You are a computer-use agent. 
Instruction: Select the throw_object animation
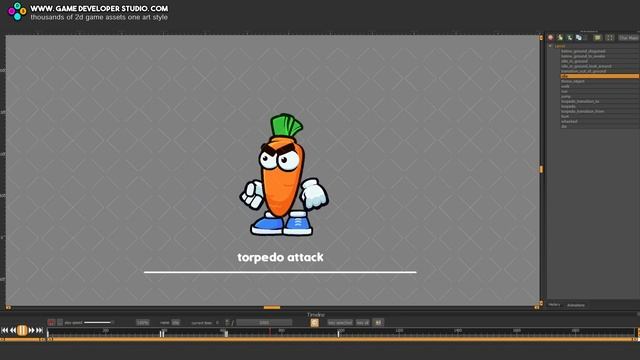click(600, 81)
